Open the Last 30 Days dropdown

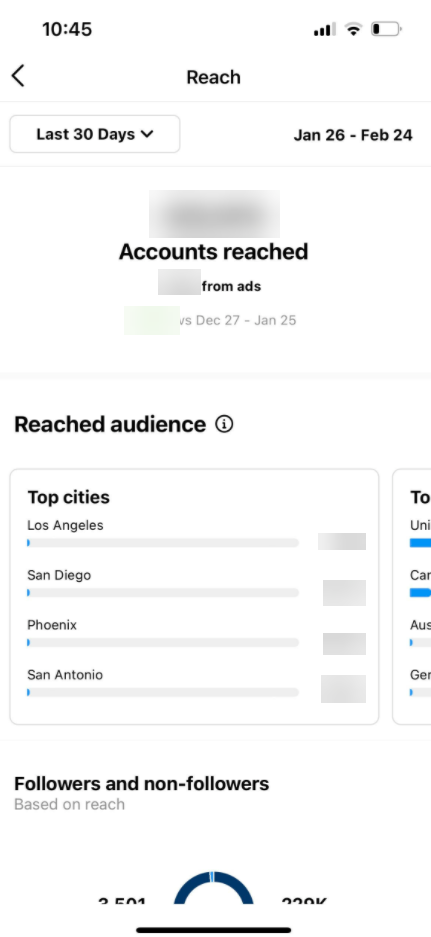click(94, 134)
